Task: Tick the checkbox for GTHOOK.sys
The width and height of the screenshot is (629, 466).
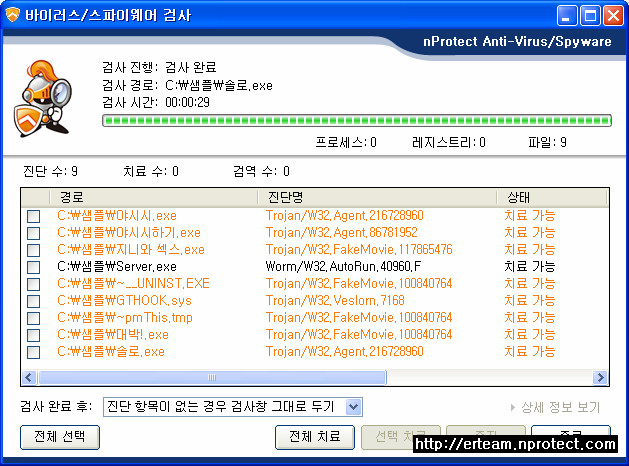Action: click(34, 301)
